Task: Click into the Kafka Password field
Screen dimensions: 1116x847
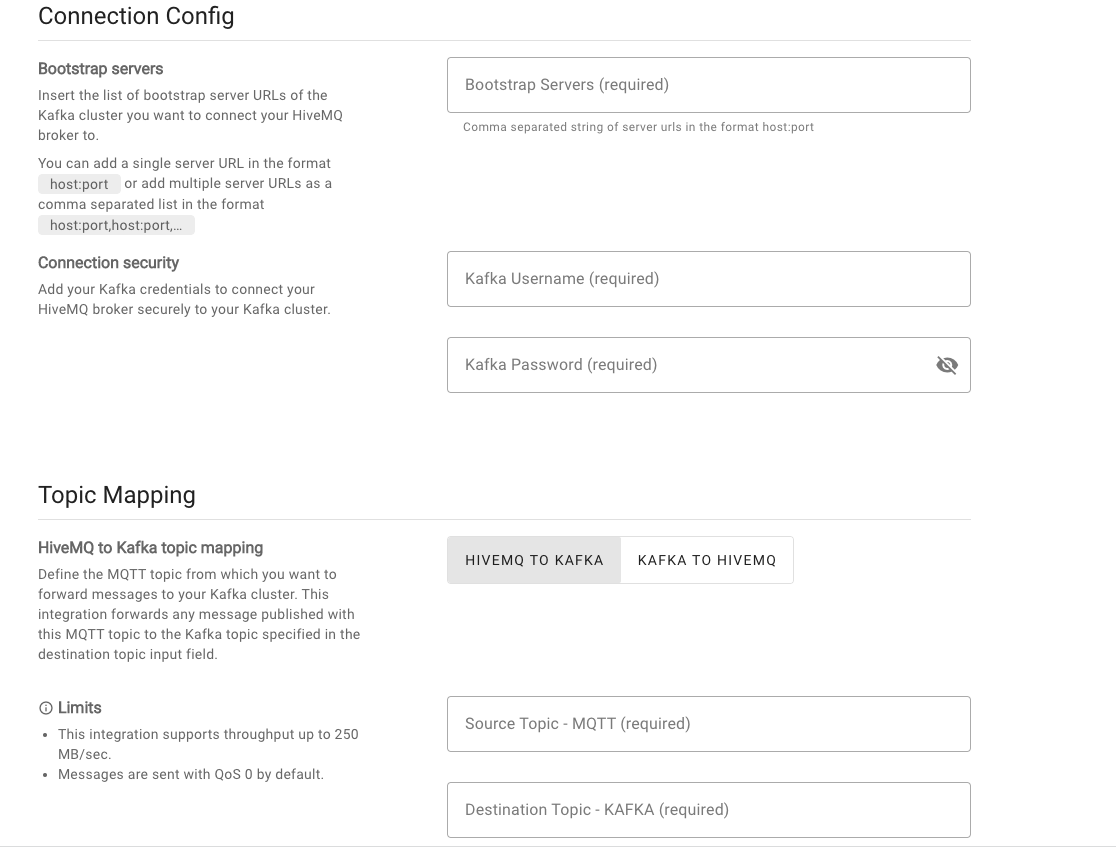Action: pyautogui.click(x=709, y=365)
